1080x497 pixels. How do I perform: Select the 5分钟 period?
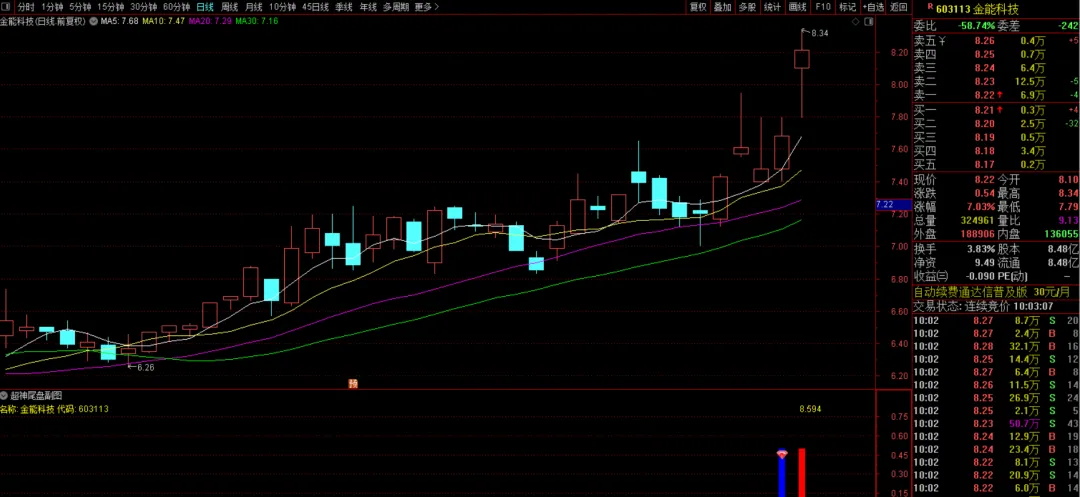point(80,7)
